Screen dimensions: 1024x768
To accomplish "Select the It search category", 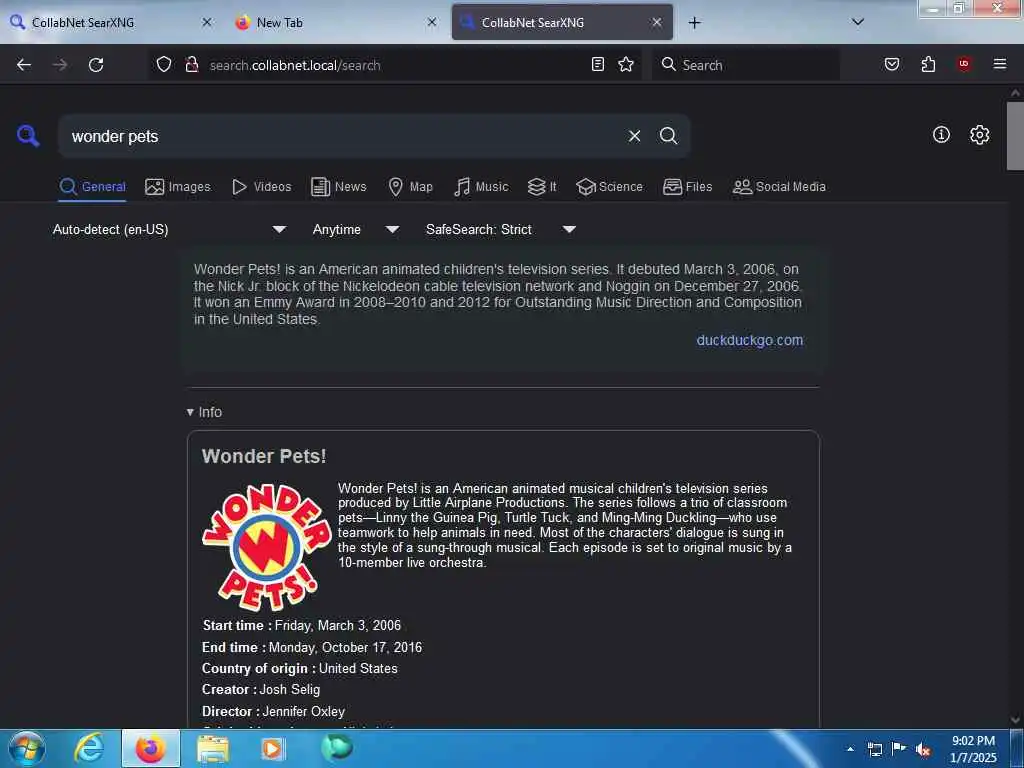I will click(x=541, y=187).
